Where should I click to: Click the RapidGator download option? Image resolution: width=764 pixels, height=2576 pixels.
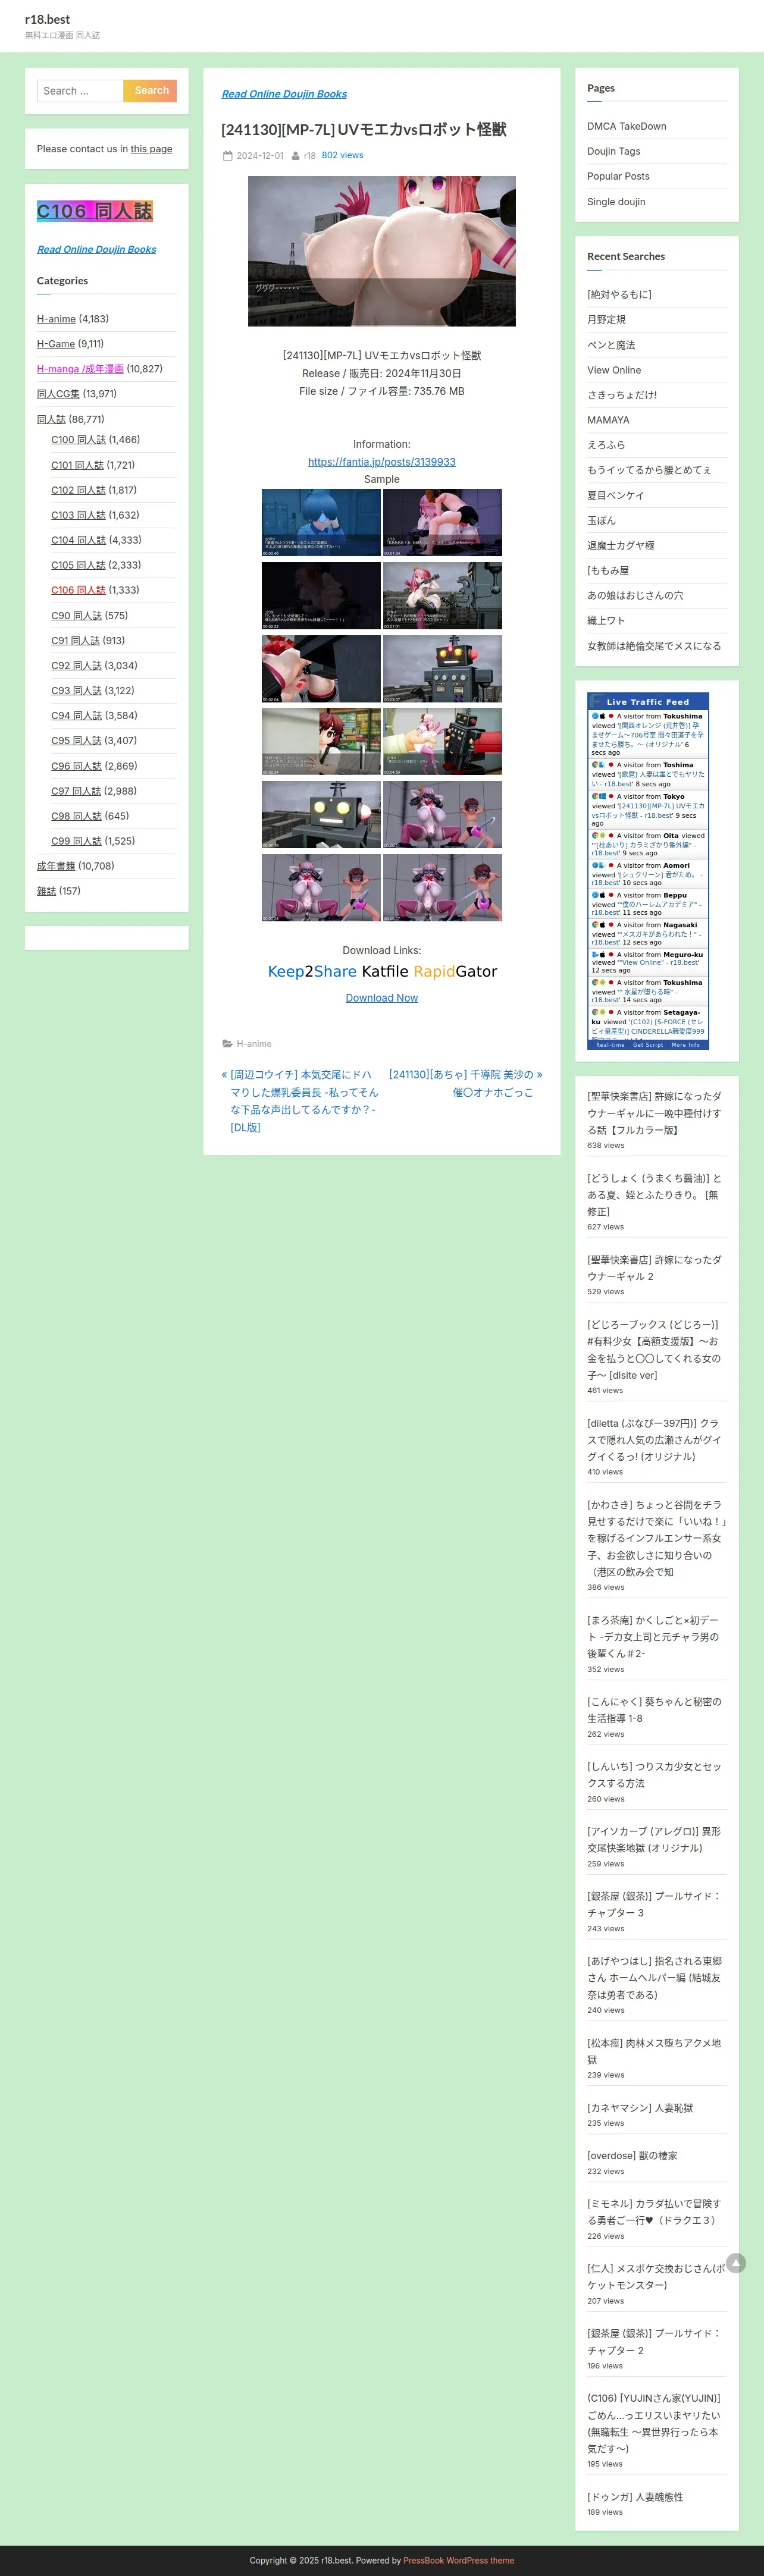[455, 971]
